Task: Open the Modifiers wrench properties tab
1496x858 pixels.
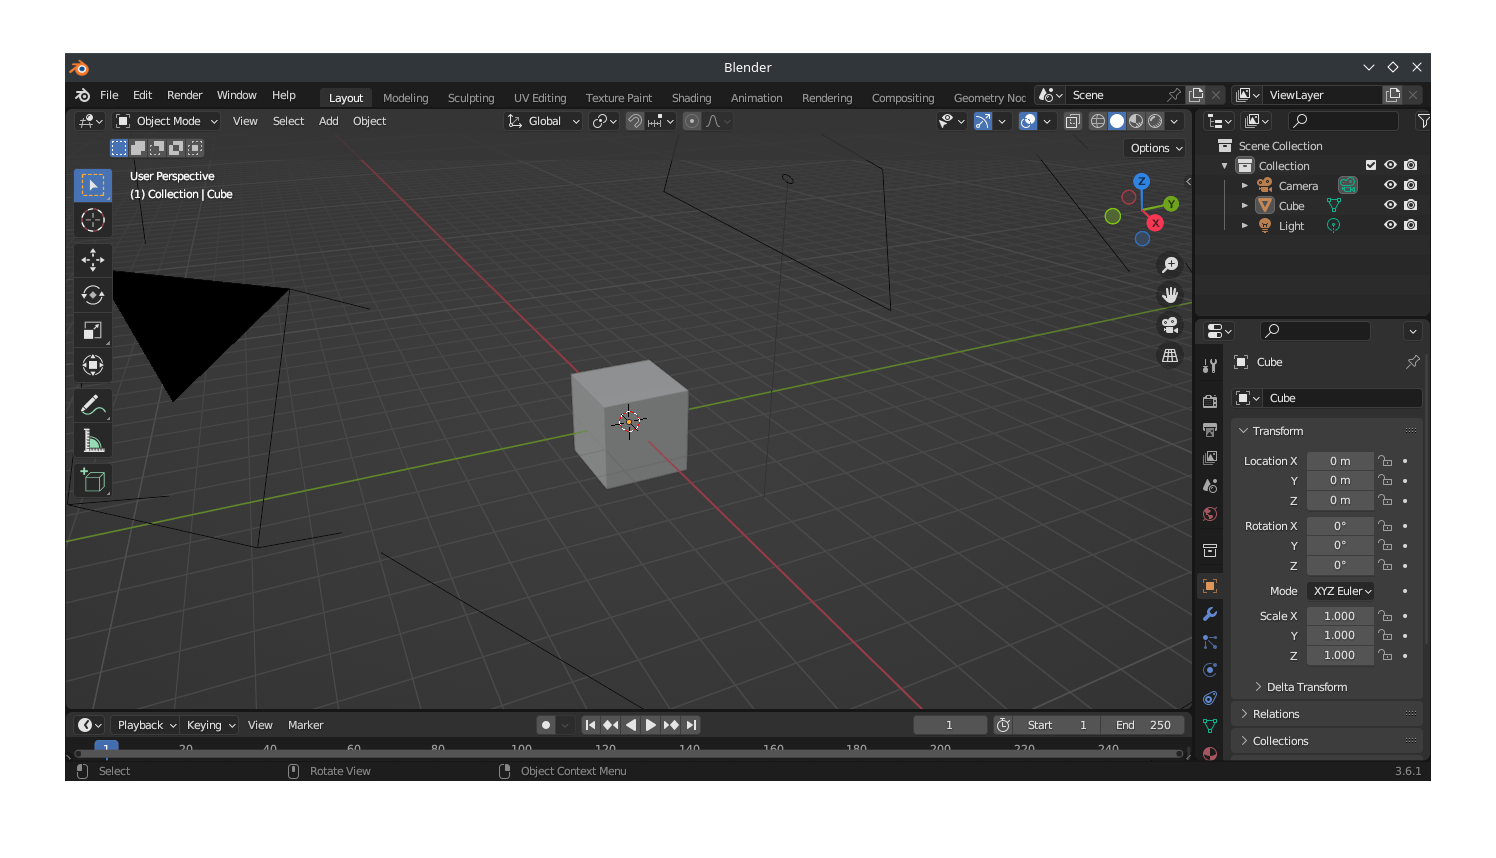Action: tap(1210, 614)
